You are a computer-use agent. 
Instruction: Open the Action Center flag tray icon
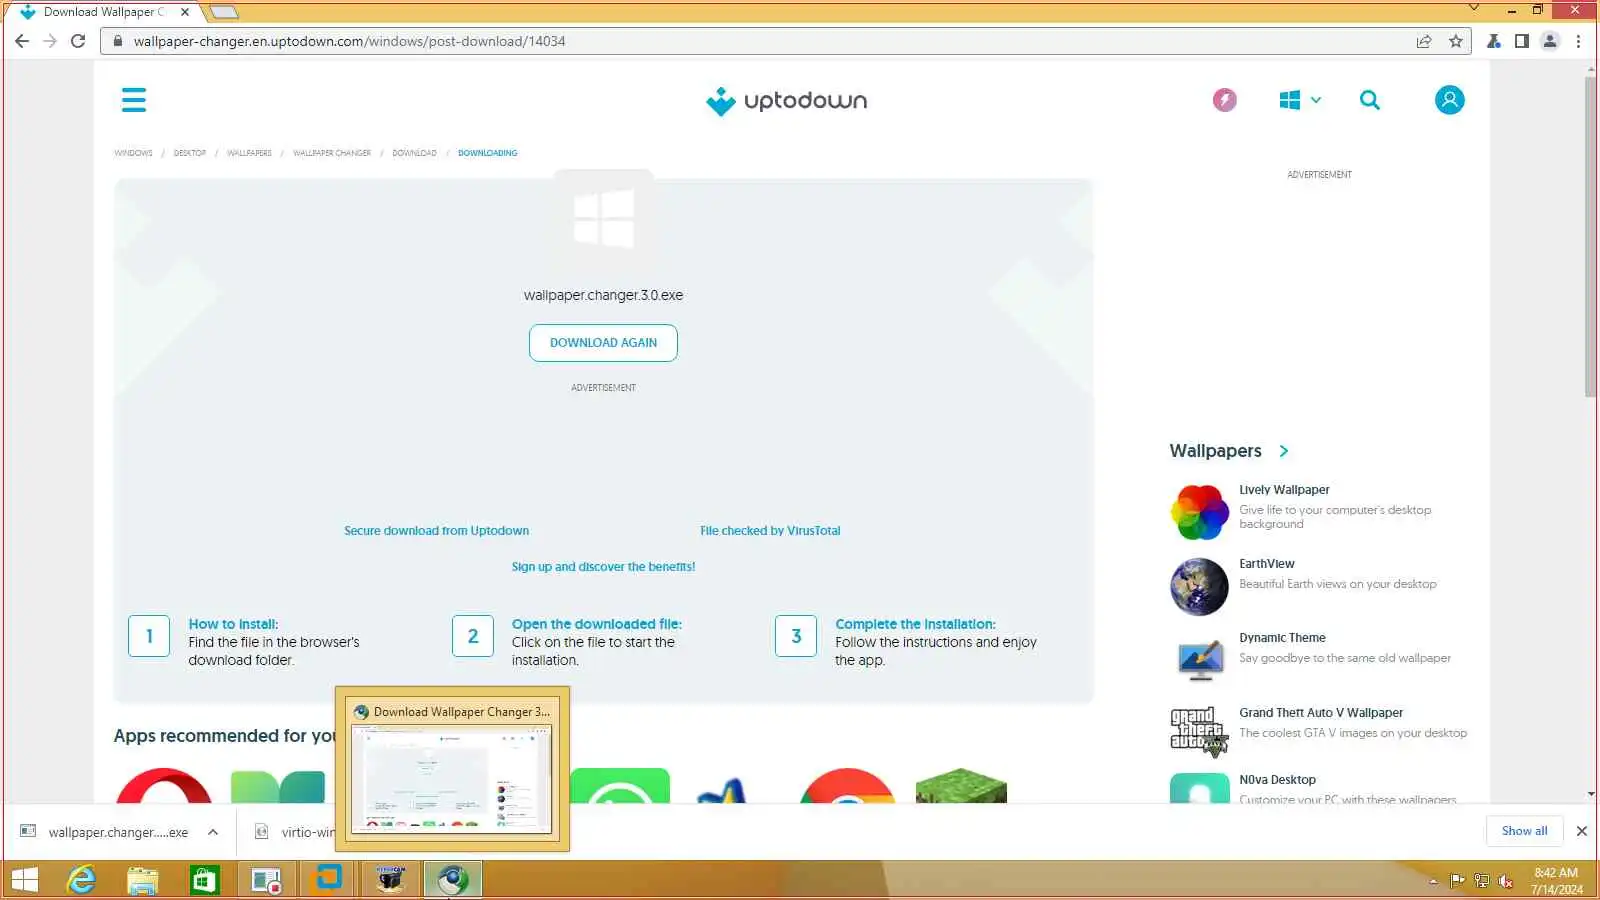(x=1457, y=881)
